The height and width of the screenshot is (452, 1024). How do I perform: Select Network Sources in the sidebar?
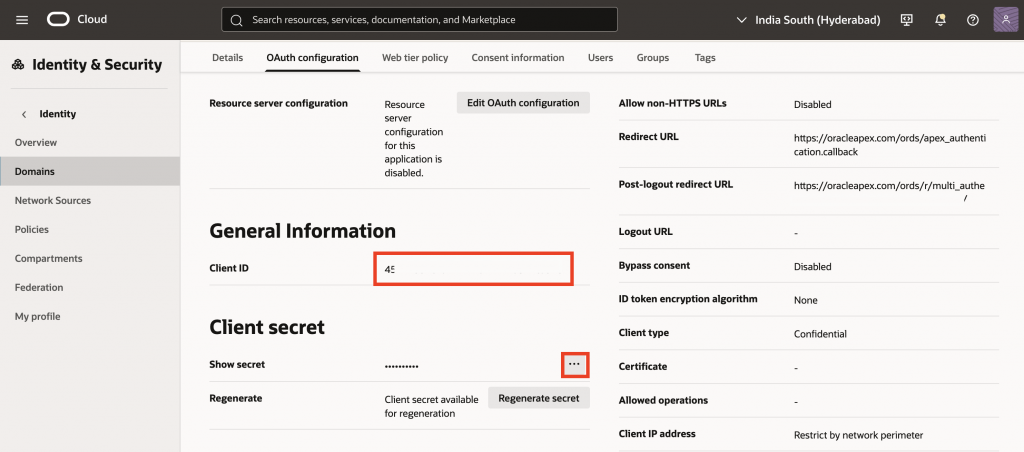pos(53,201)
